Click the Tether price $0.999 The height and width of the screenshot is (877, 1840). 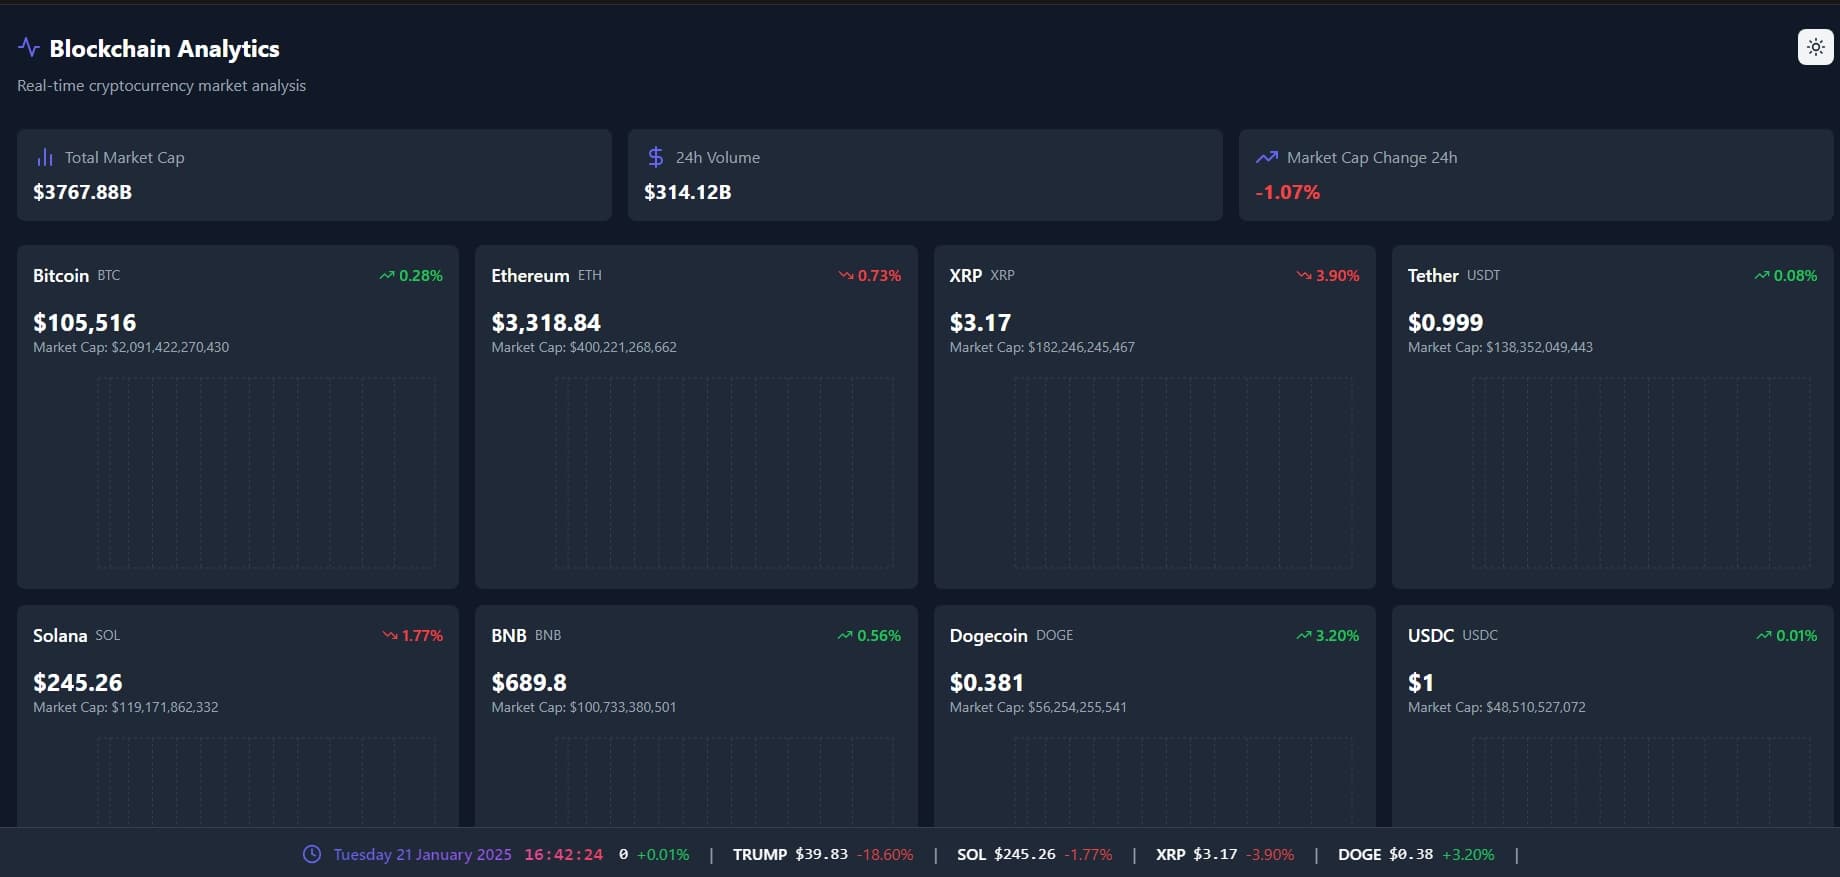1445,322
